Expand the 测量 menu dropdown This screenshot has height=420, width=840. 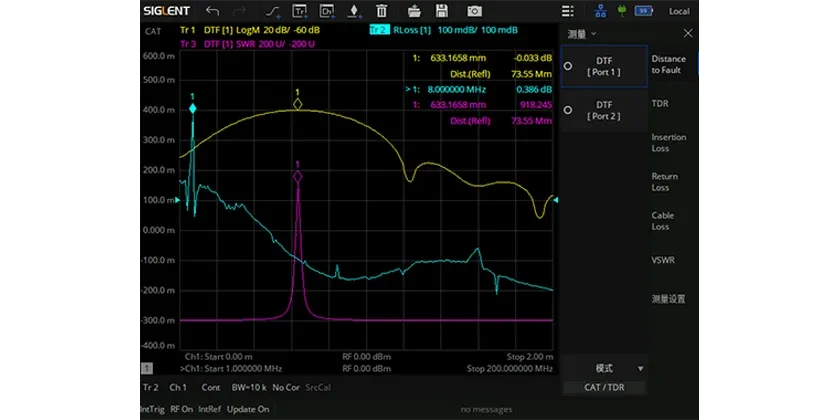582,34
